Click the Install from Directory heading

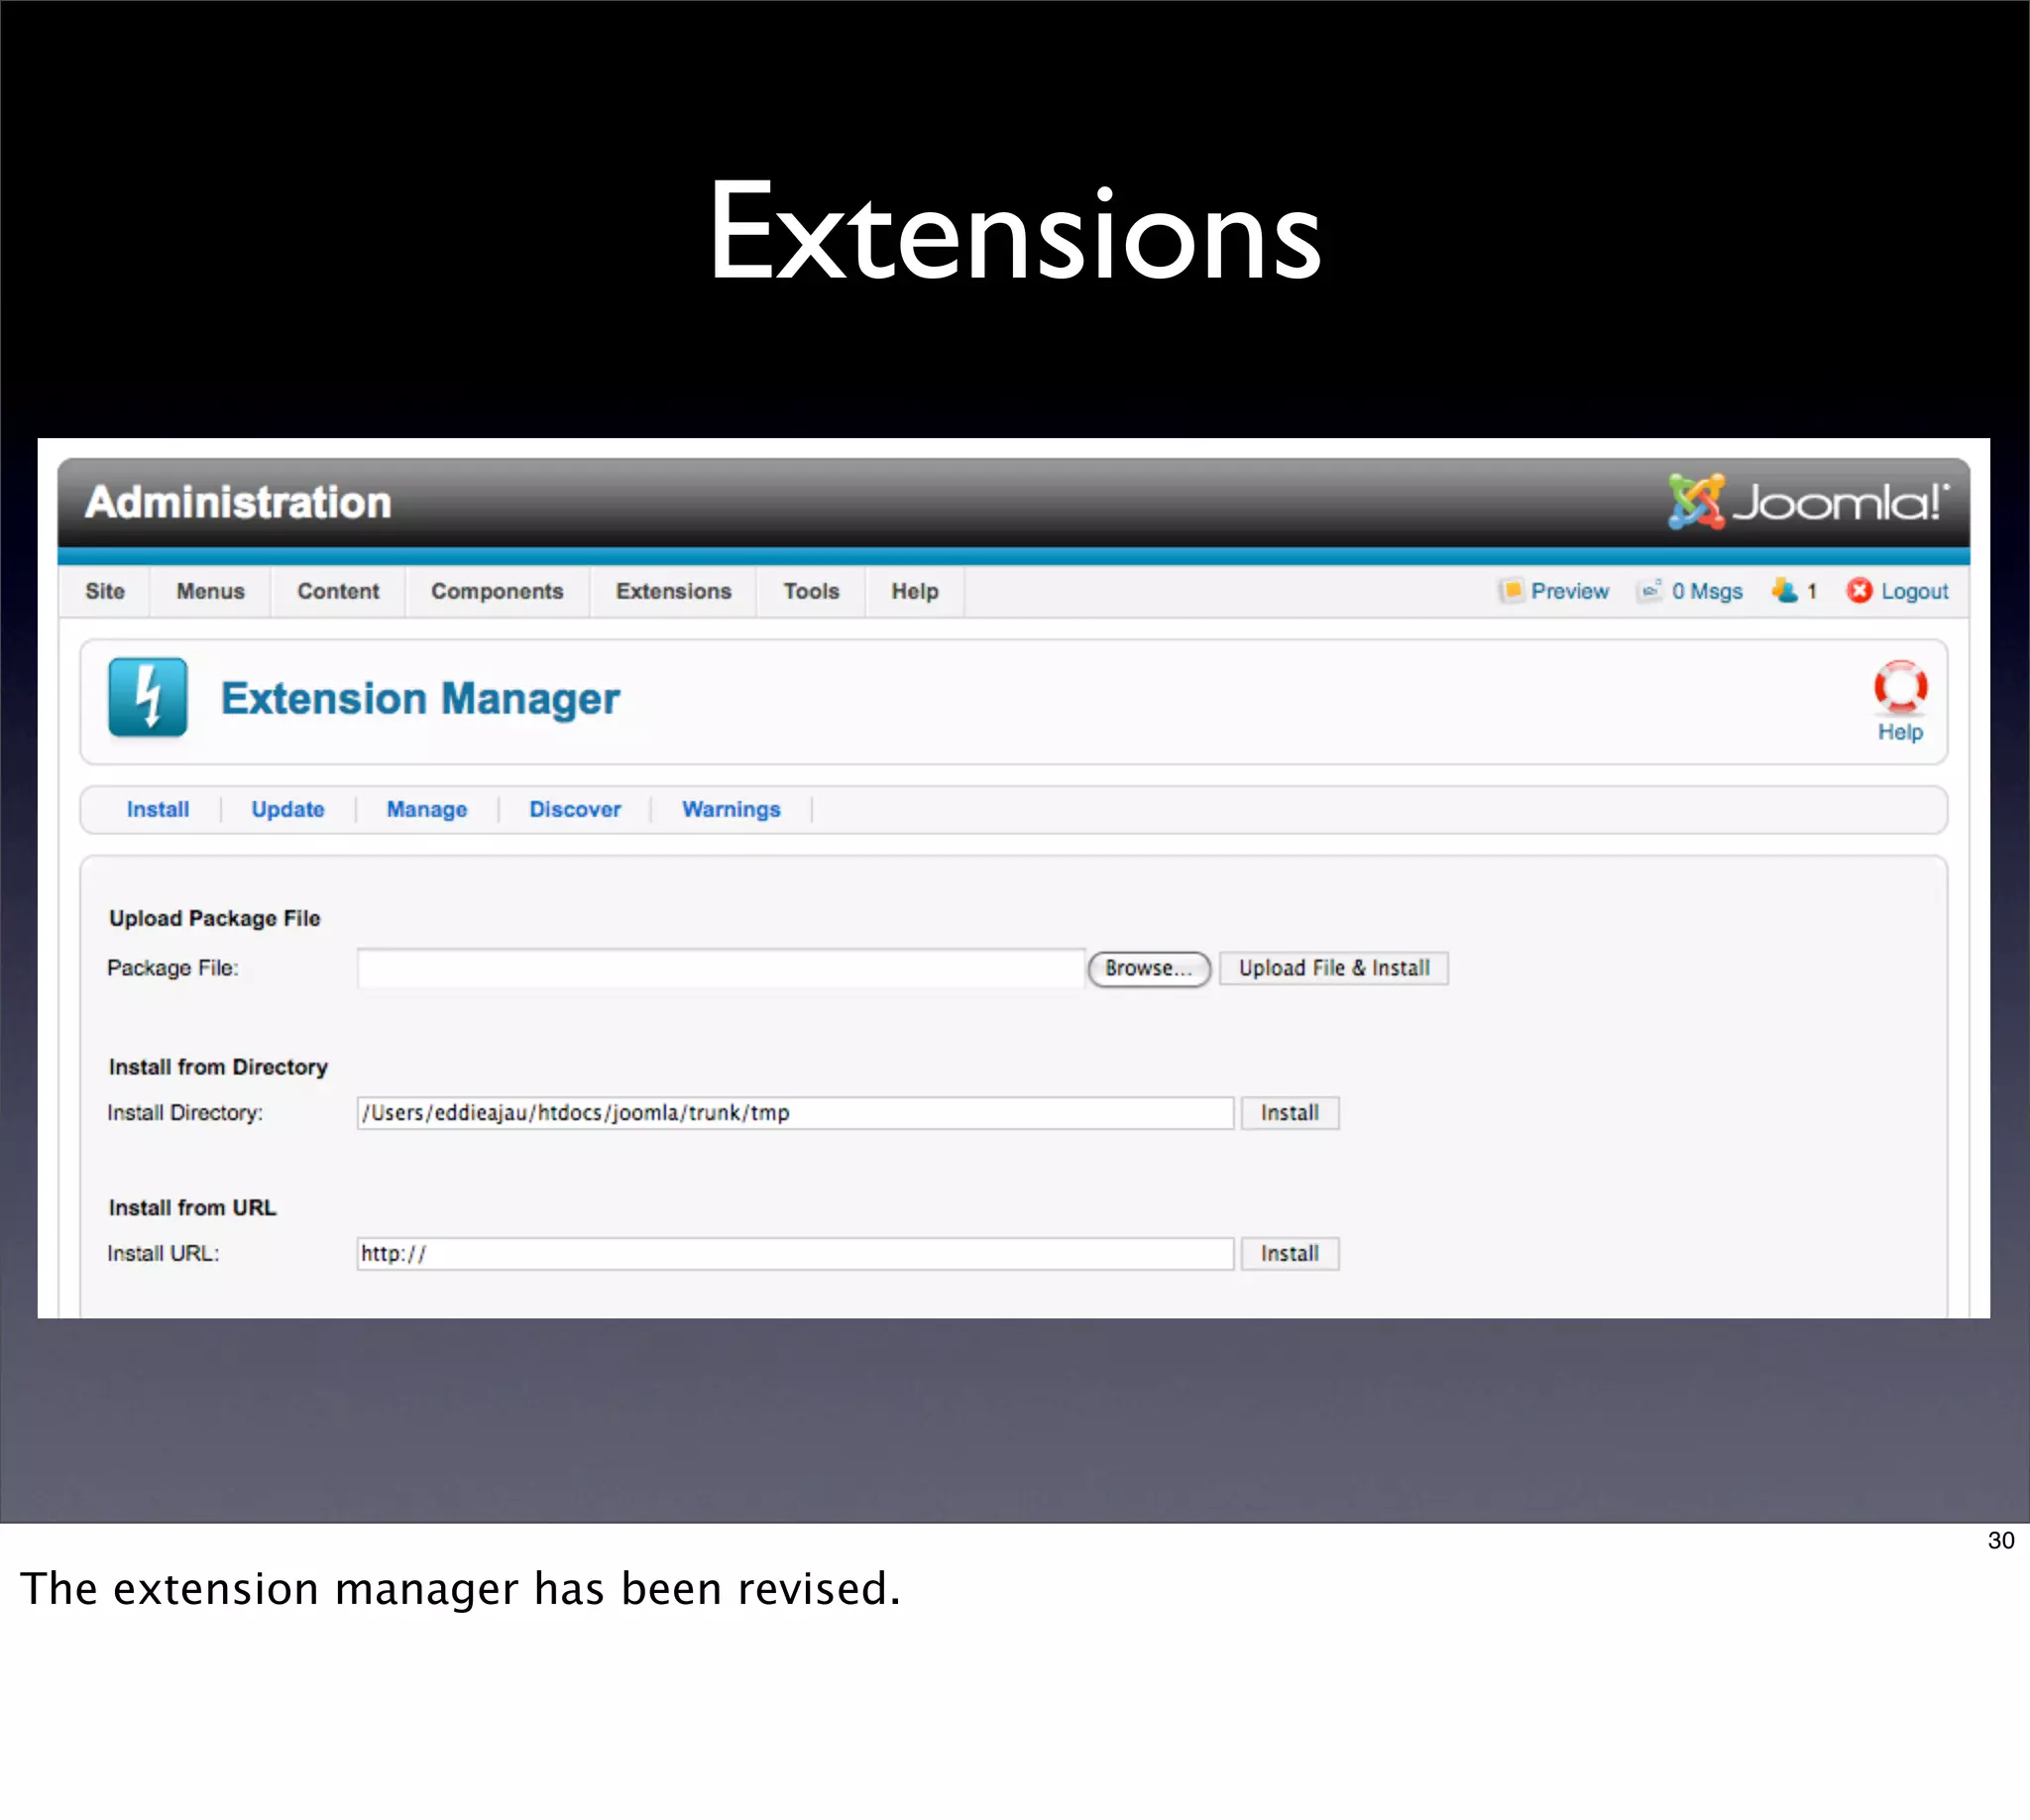point(218,1067)
